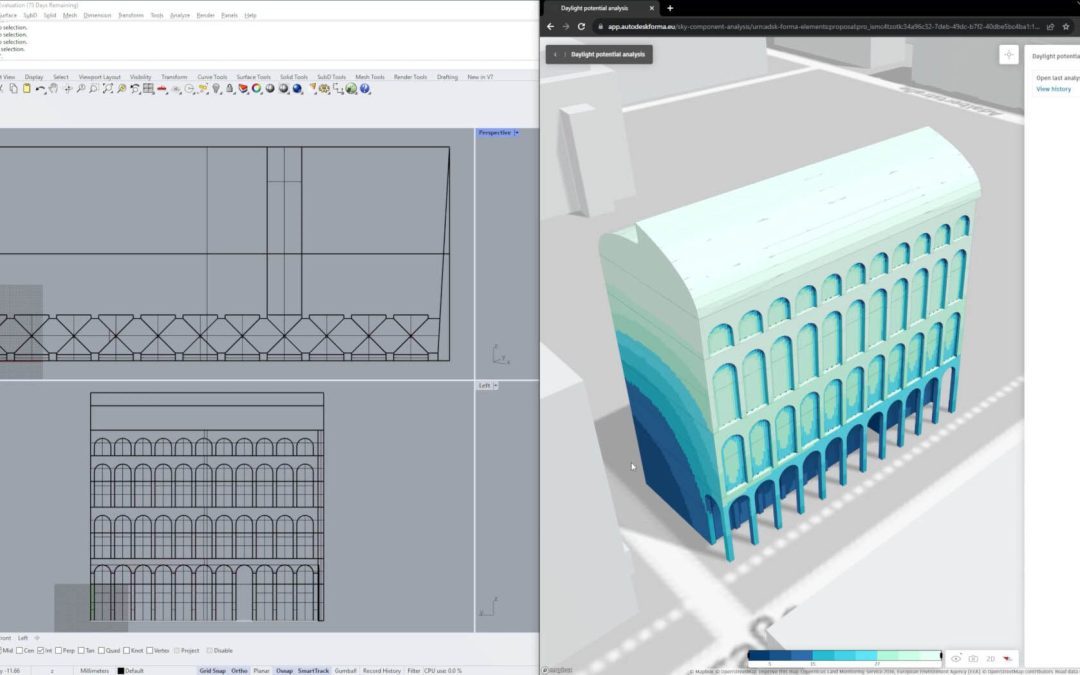Viewport: 1080px width, 675px height.
Task: Open the red marker dropdown in Forma's bottom bar
Action: pyautogui.click(x=1007, y=659)
